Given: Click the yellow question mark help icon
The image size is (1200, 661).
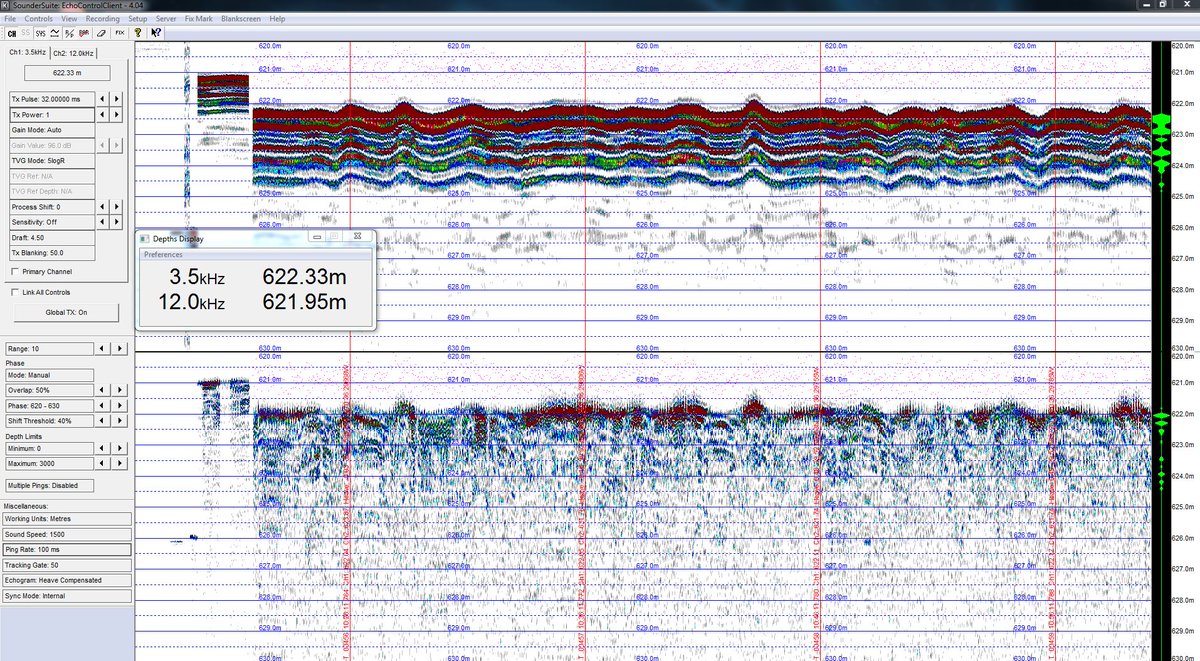Looking at the screenshot, I should point(139,32).
